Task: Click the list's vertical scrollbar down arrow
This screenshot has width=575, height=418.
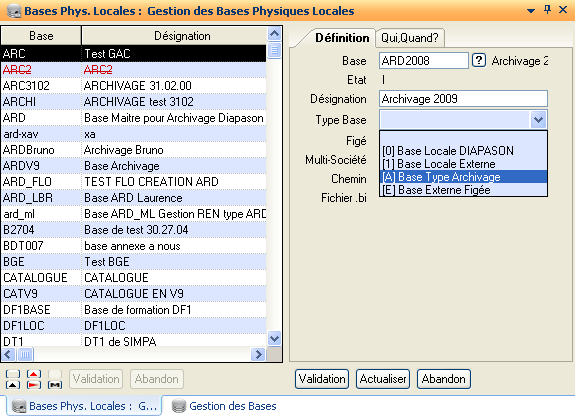Action: point(274,338)
